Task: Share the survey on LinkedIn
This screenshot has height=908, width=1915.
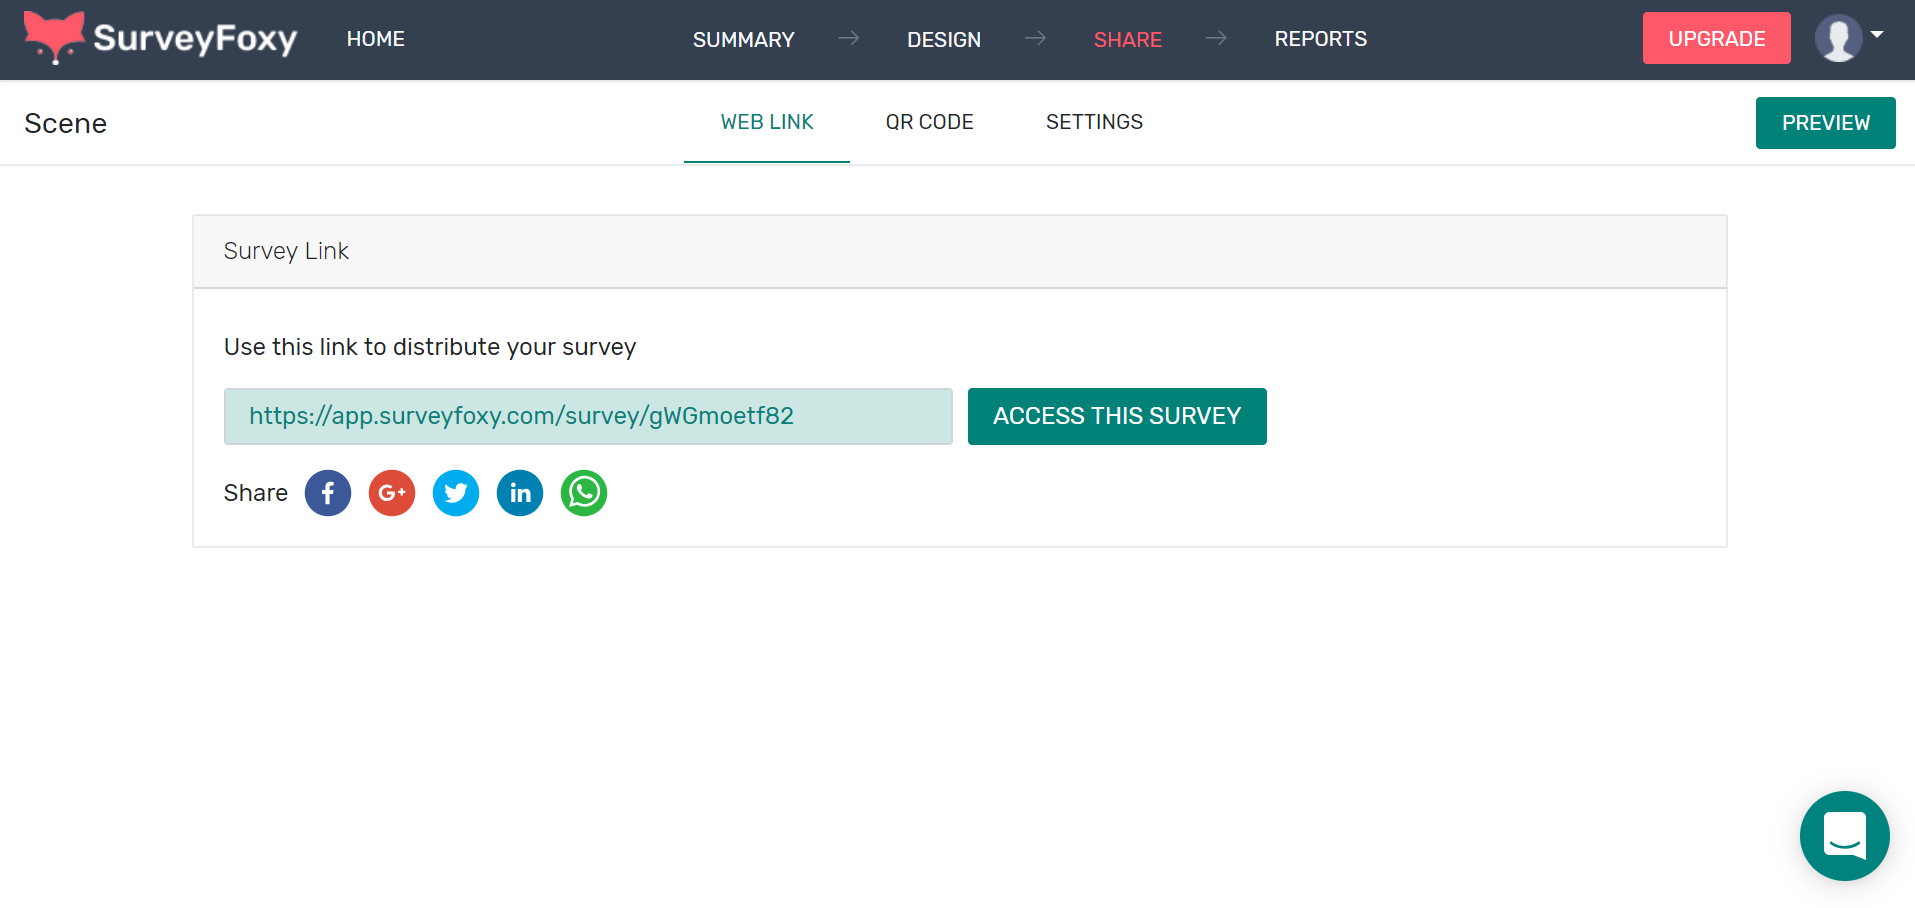Action: click(519, 493)
